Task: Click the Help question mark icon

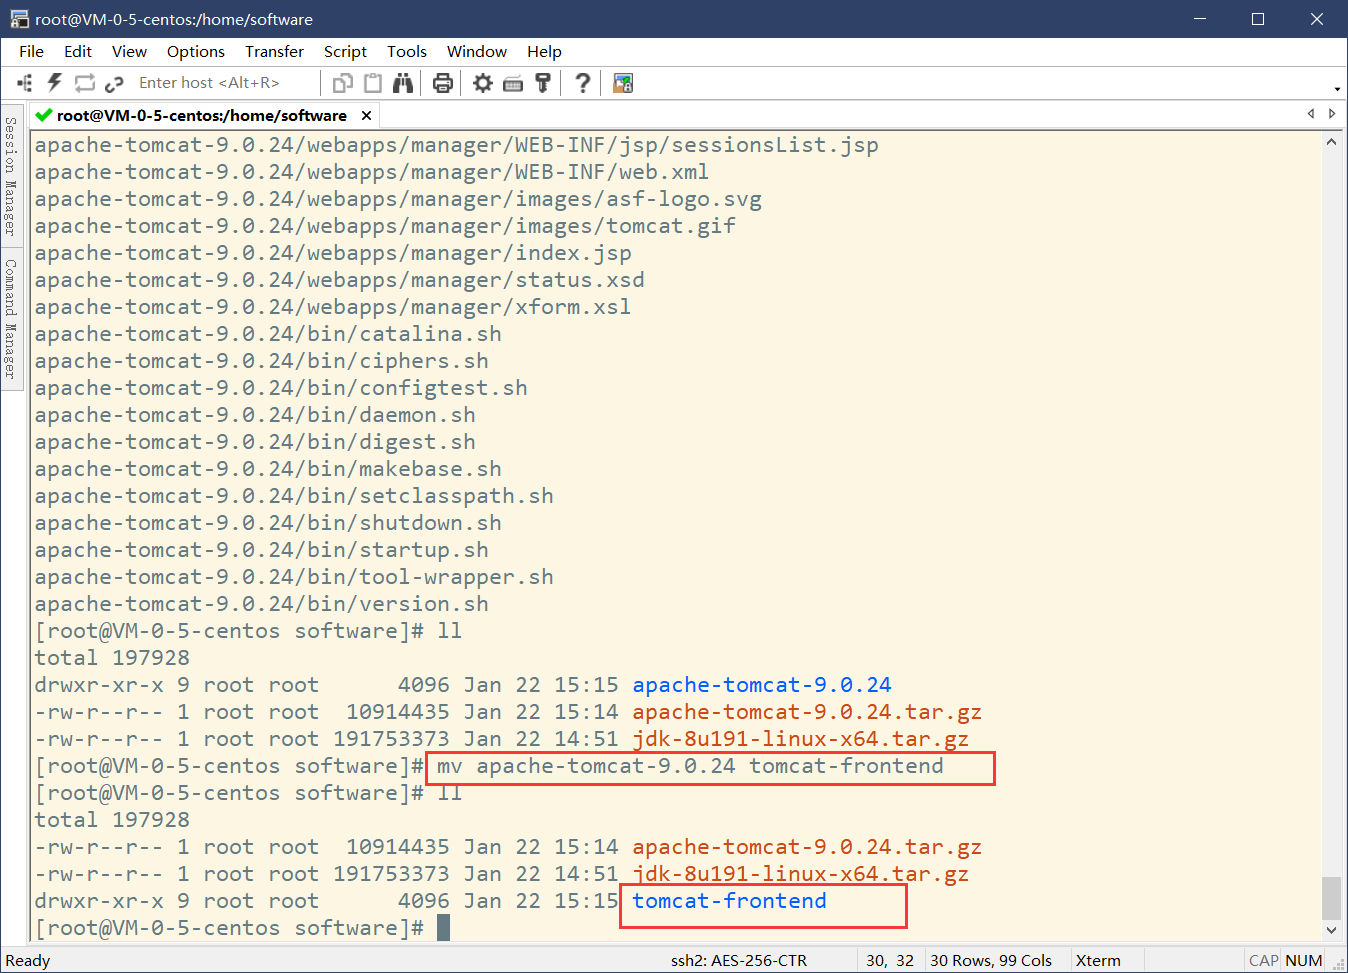Action: pos(582,83)
